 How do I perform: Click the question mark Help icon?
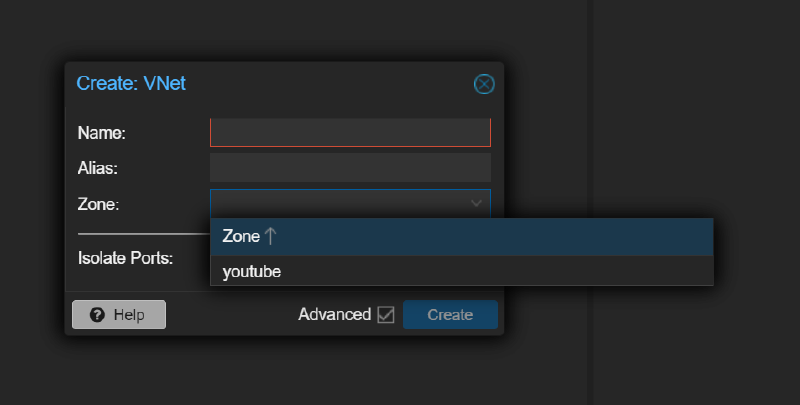97,314
